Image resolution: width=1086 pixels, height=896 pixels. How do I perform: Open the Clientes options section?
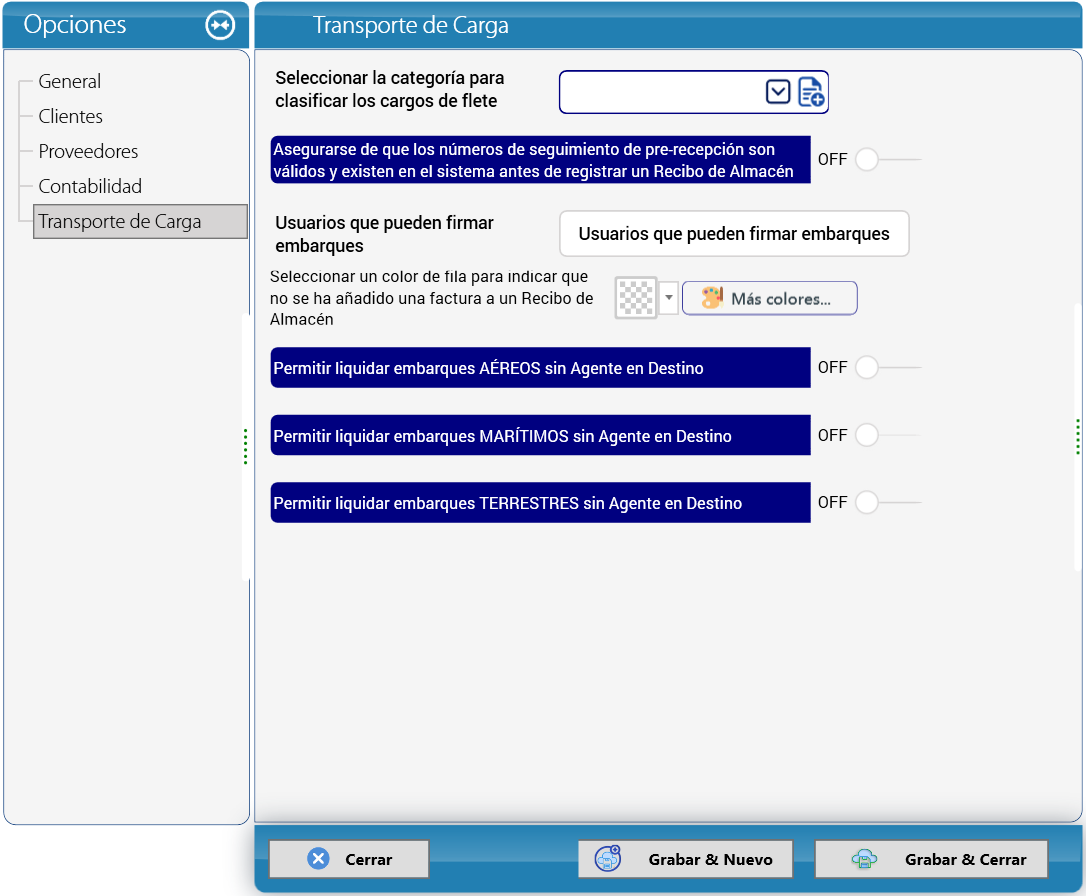point(71,116)
